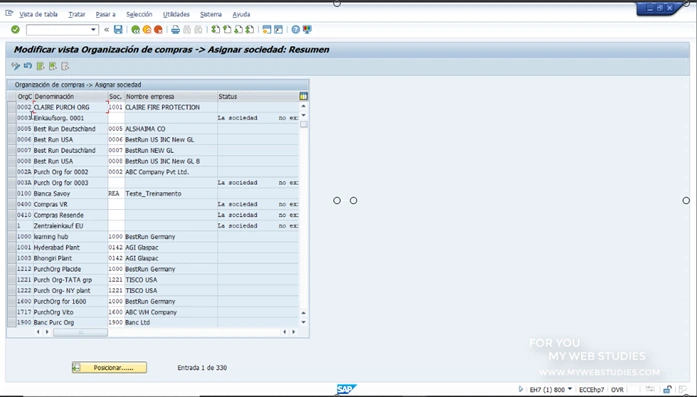Image resolution: width=697 pixels, height=397 pixels.
Task: Click the Create new session icon
Action: [267, 30]
